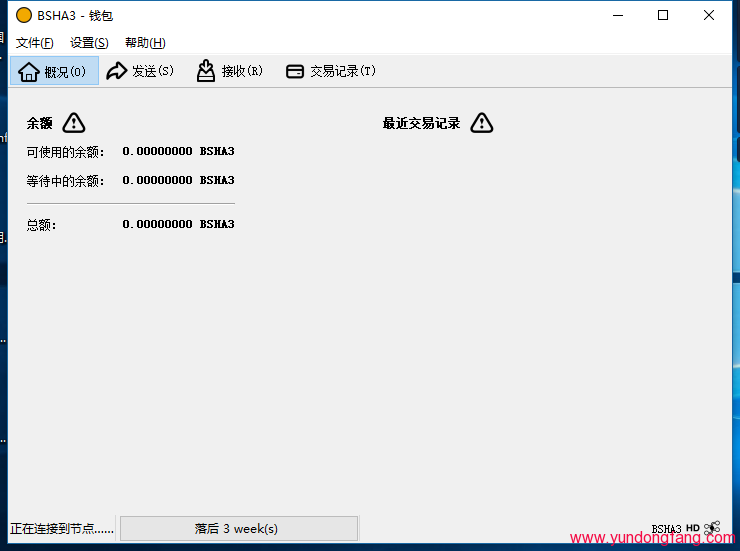Image resolution: width=740 pixels, height=551 pixels.
Task: Open the Receive (接收) tab
Action: pyautogui.click(x=230, y=71)
